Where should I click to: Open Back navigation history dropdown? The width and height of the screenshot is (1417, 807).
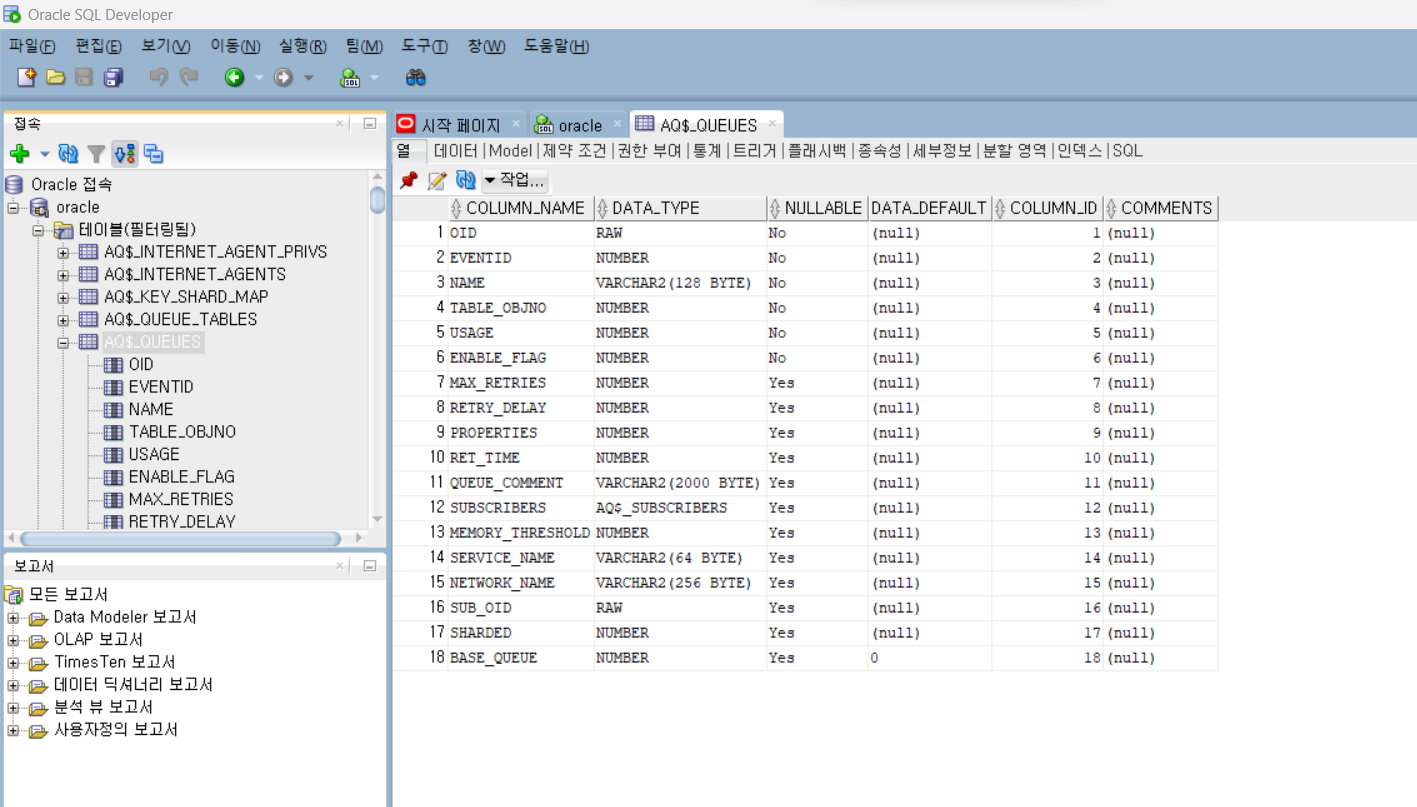coord(259,78)
